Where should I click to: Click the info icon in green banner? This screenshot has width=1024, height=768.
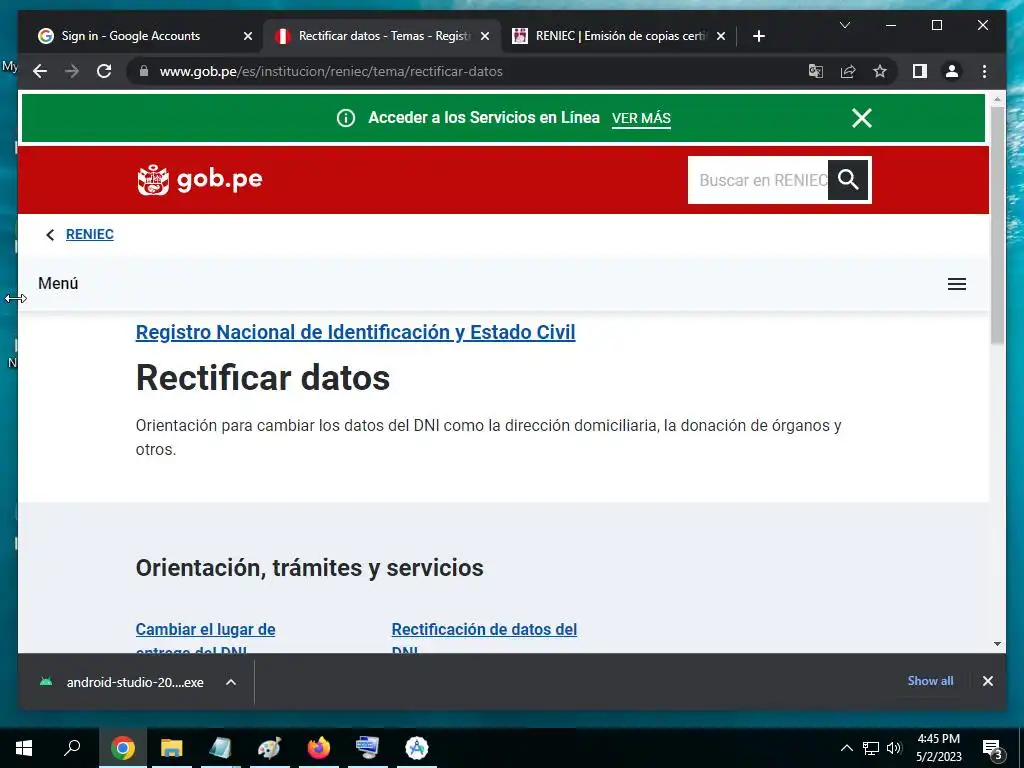coord(345,118)
